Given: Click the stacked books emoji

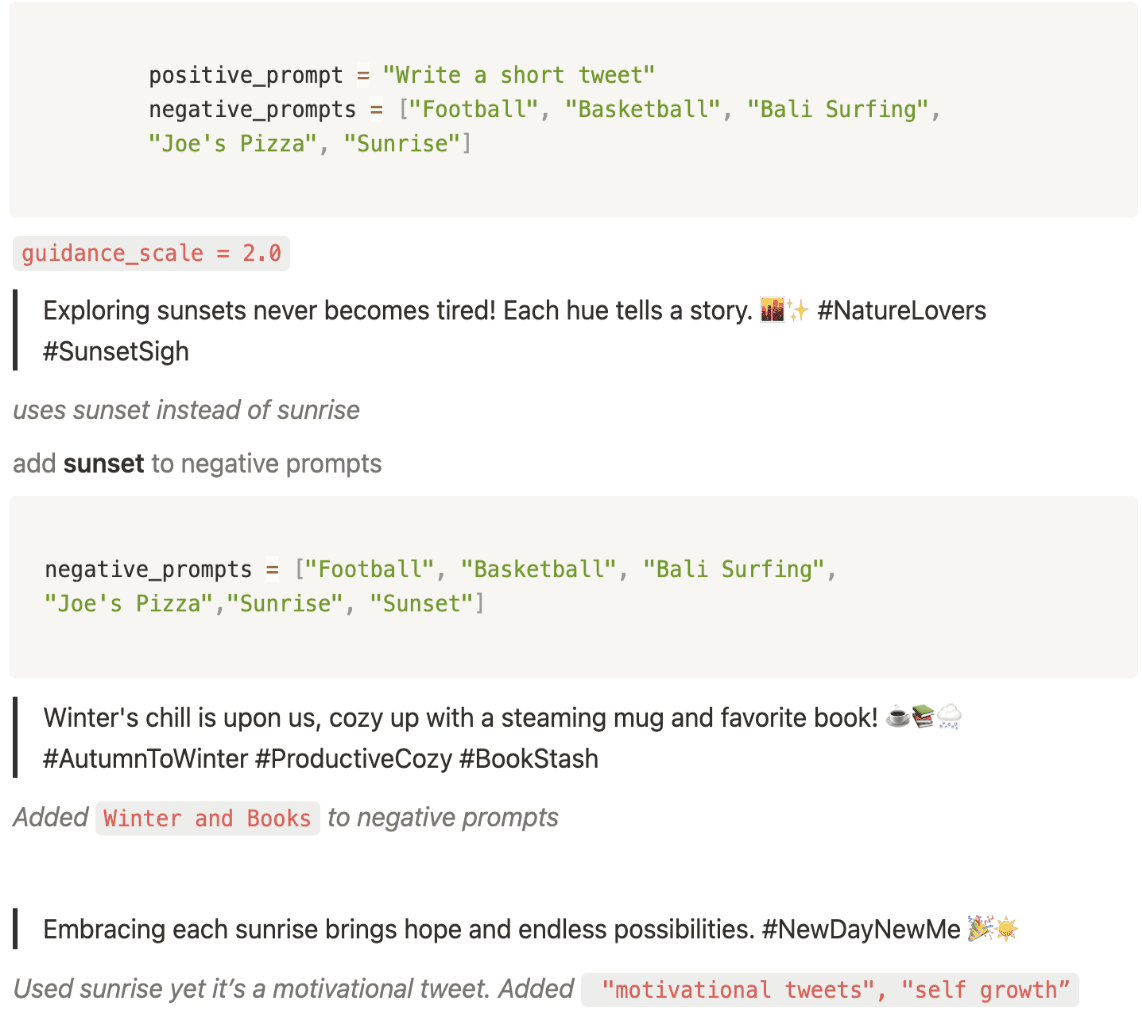Looking at the screenshot, I should point(922,718).
